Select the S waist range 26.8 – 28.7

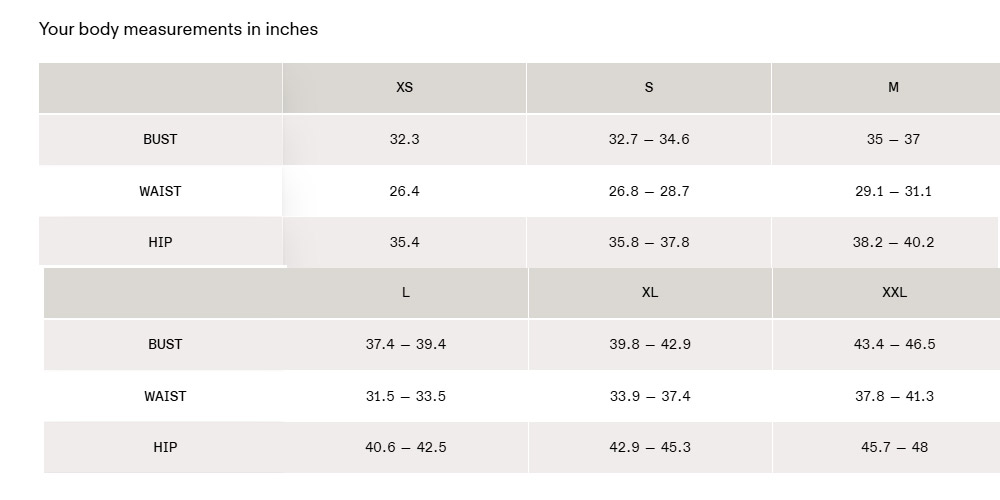point(649,191)
